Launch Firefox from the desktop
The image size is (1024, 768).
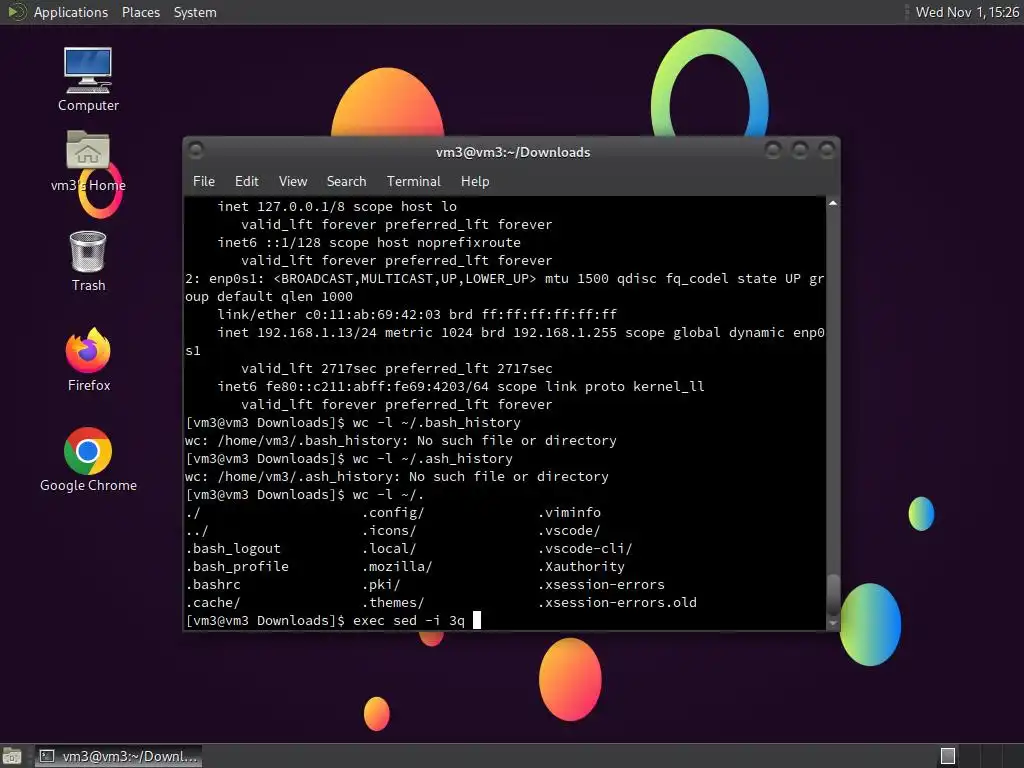pos(88,360)
